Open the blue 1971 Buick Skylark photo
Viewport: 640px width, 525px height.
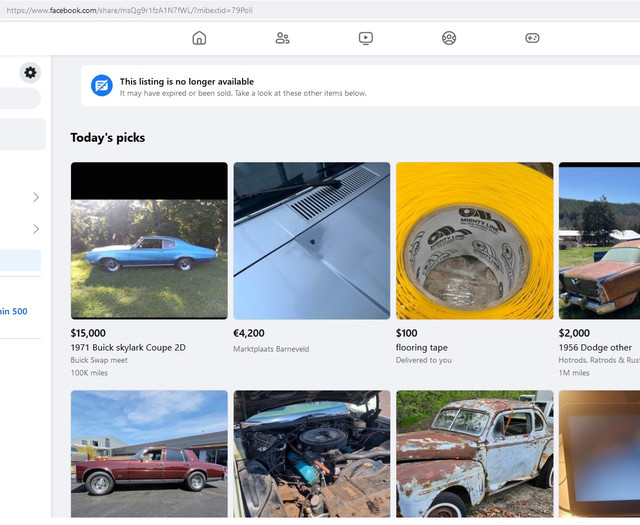coord(149,240)
